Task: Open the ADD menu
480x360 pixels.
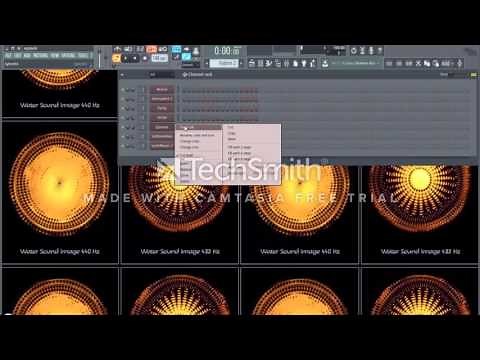Action: click(x=27, y=56)
